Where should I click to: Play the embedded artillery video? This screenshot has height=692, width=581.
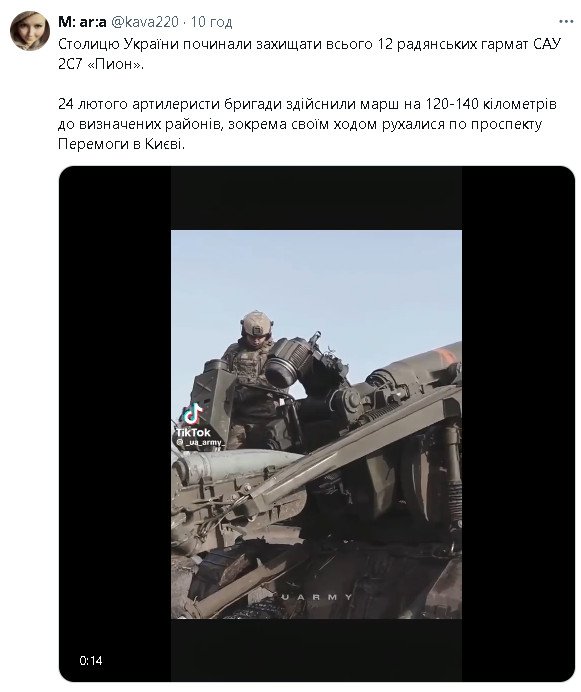[317, 424]
